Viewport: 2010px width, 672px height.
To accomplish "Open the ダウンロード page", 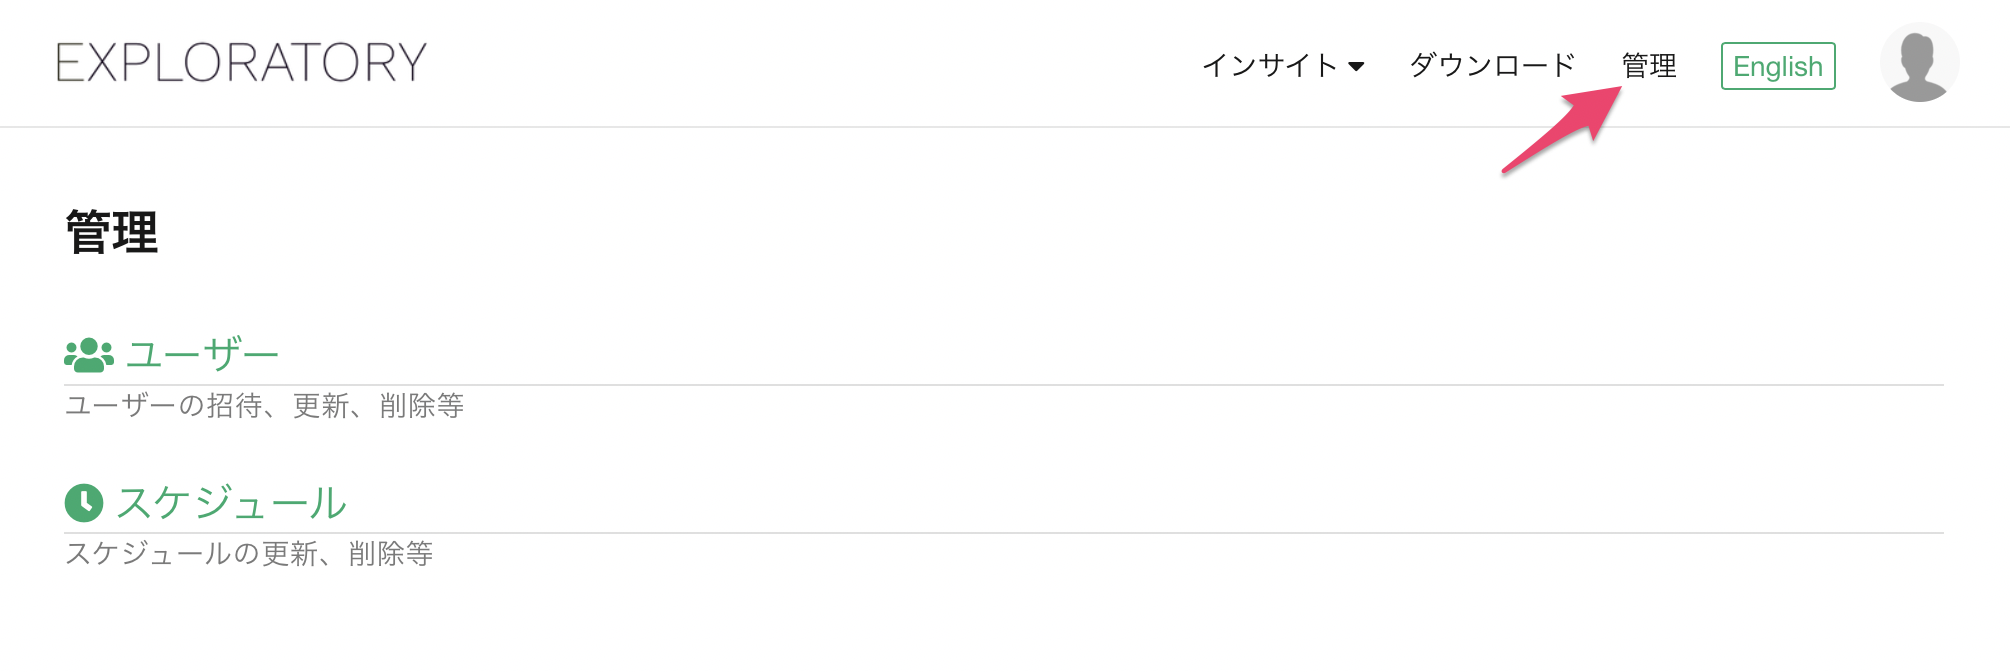I will [1492, 66].
